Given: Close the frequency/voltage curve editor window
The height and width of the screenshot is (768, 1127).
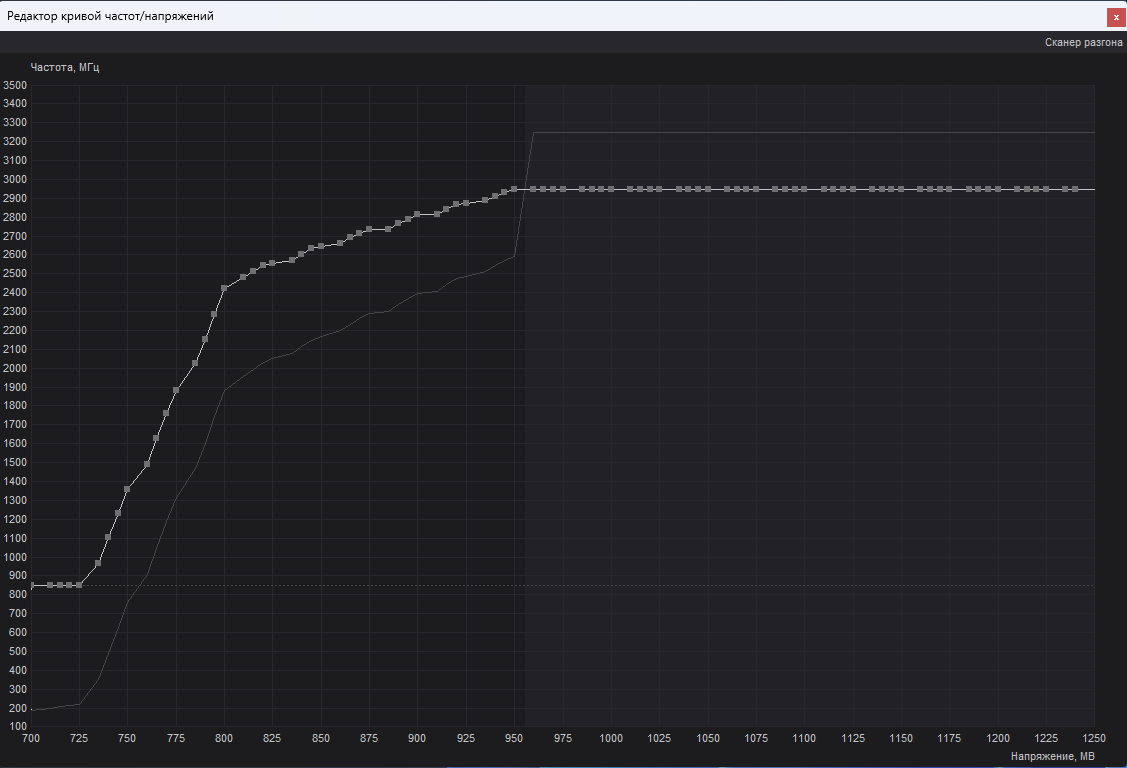Looking at the screenshot, I should [1116, 17].
